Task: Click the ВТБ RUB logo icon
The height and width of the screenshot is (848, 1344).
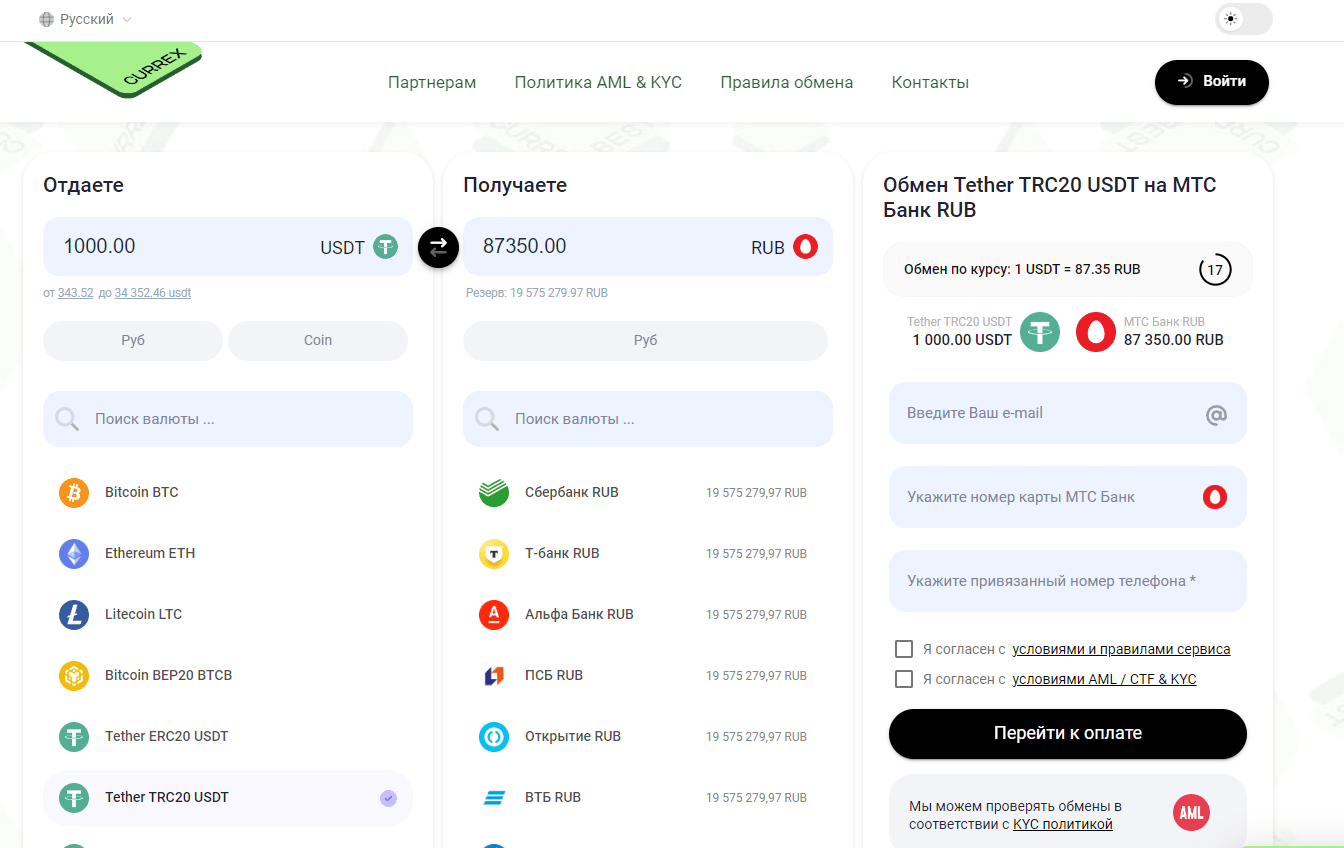Action: coord(494,797)
